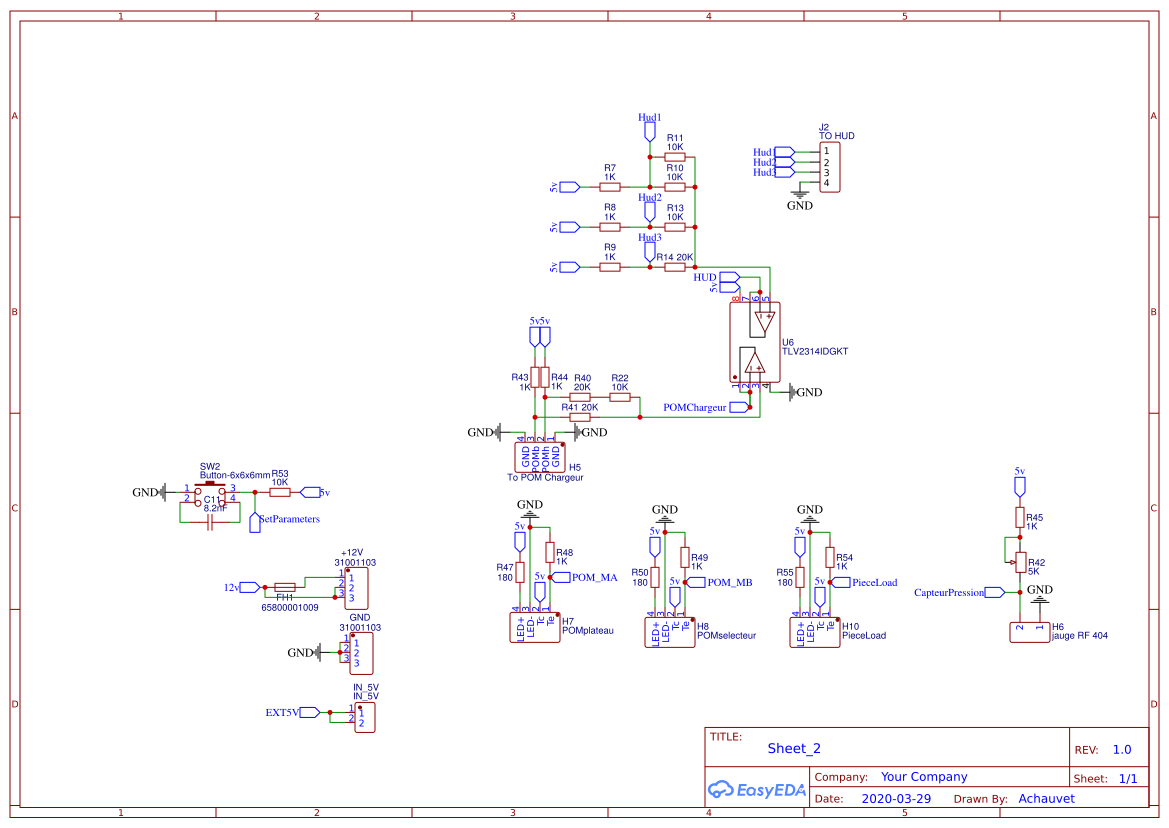The width and height of the screenshot is (1169, 828).
Task: Select connector J2 TO HUD
Action: [x=831, y=165]
